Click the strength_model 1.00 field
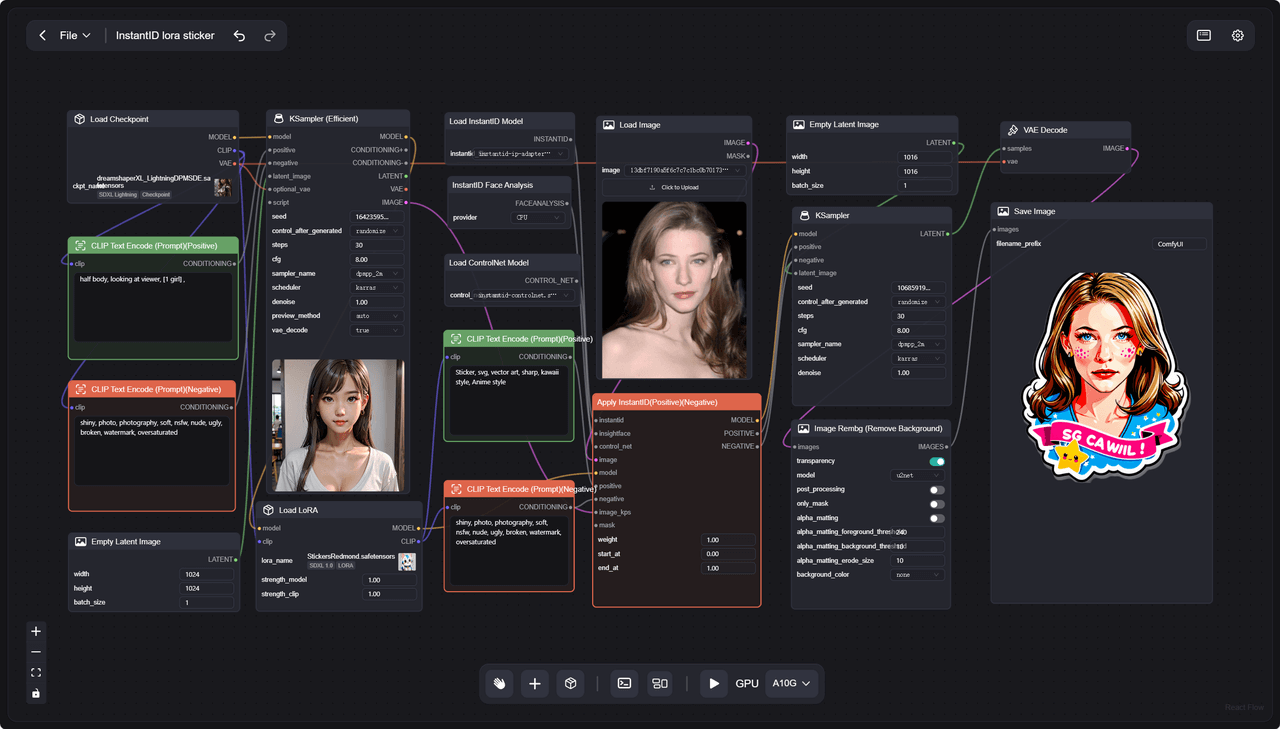Screen dimensions: 1280x729 point(390,580)
